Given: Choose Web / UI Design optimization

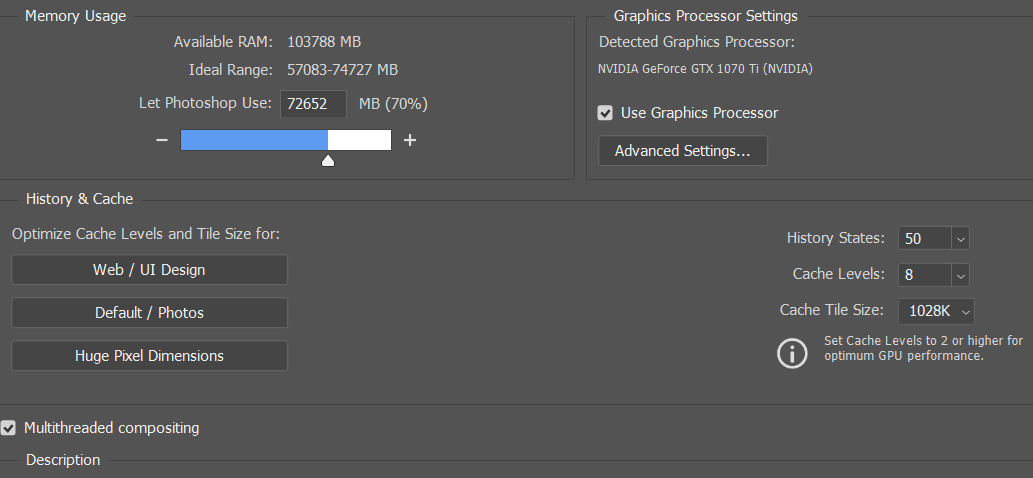Looking at the screenshot, I should [x=149, y=270].
